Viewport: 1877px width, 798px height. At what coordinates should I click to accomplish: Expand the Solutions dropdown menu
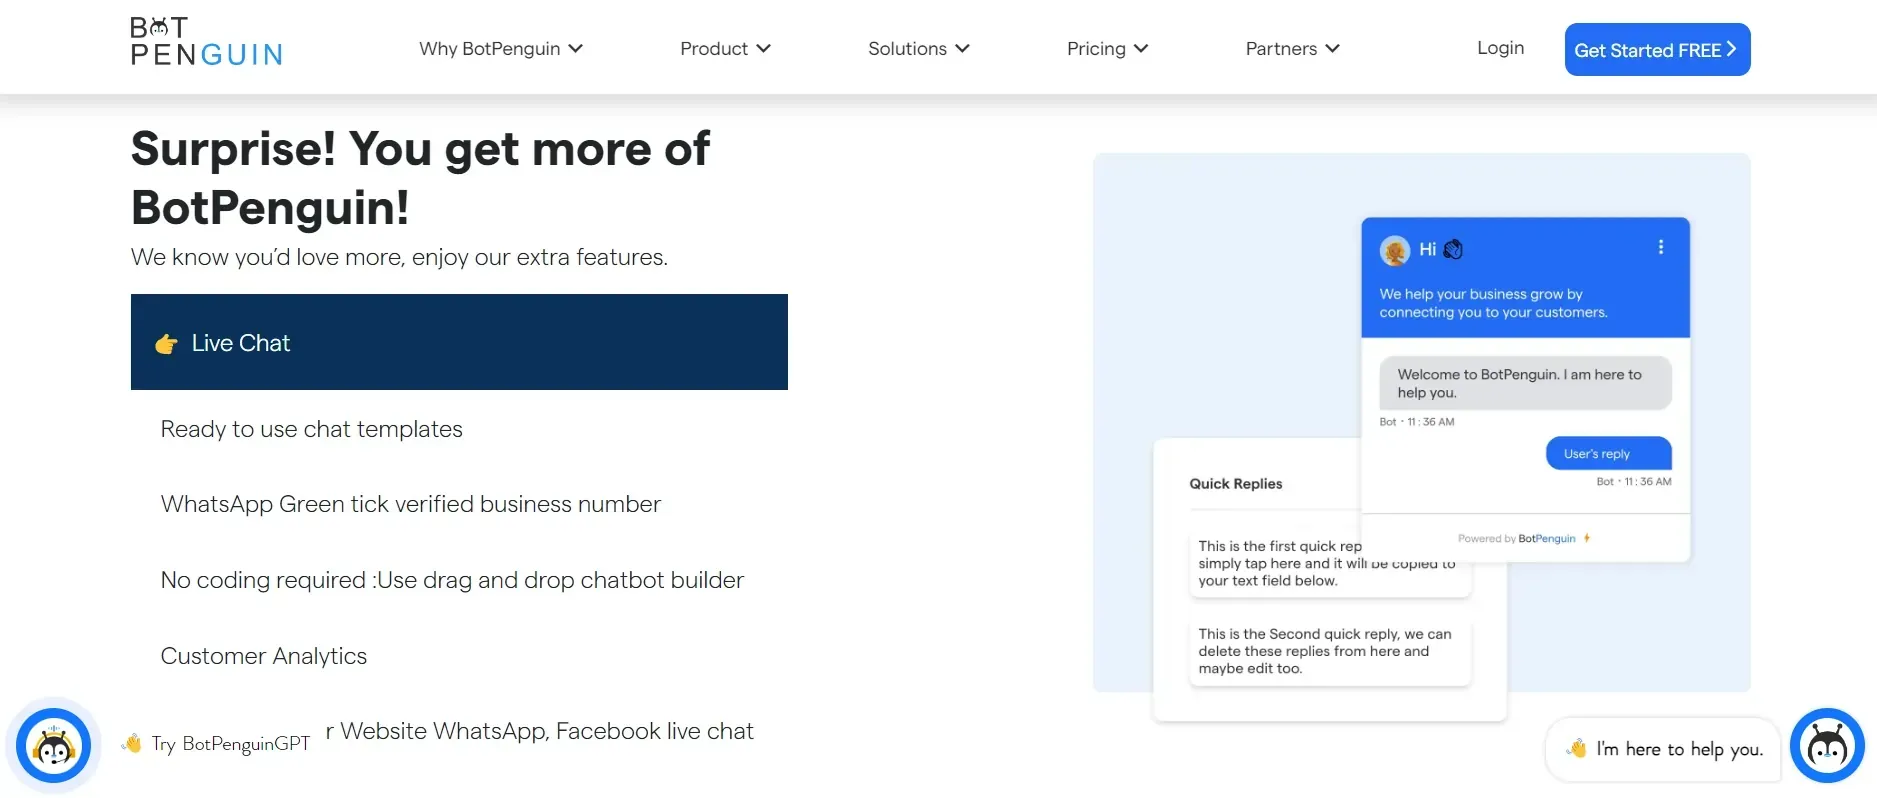pyautogui.click(x=919, y=48)
